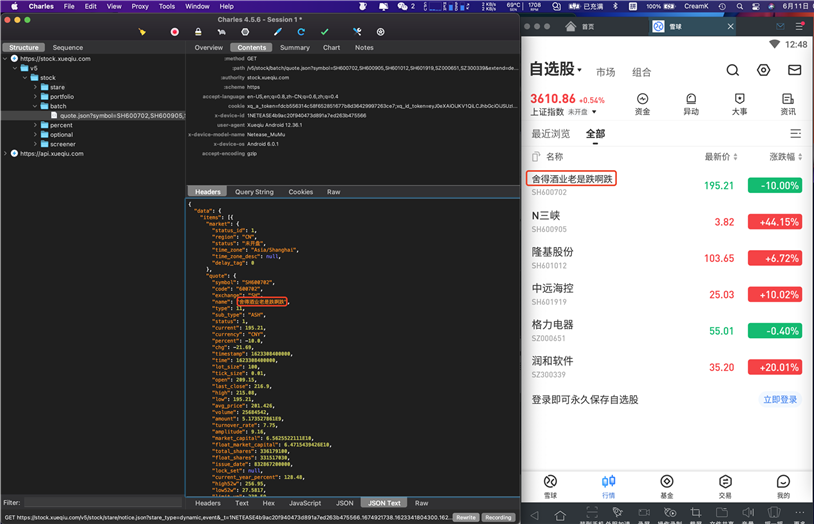The width and height of the screenshot is (814, 524).
Task: Toggle the Recording status button
Action: coord(498,517)
